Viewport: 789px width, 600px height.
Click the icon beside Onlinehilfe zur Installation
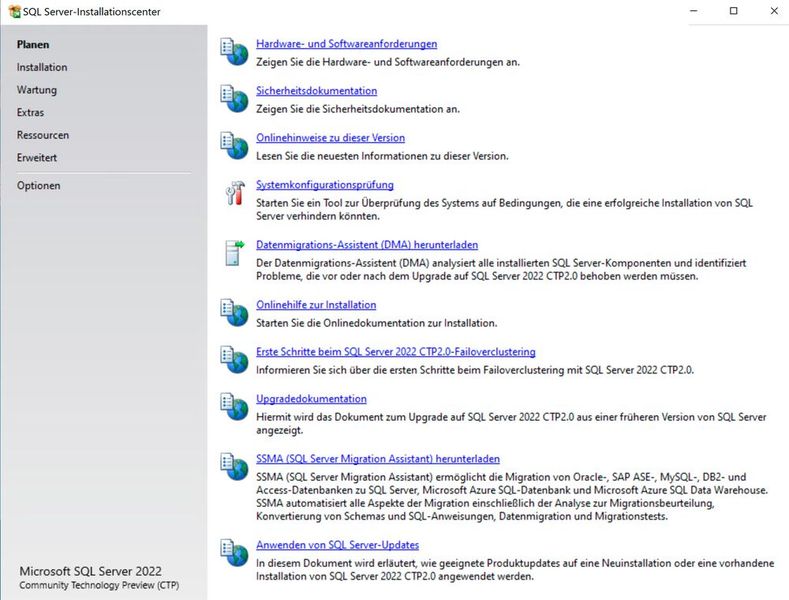[x=234, y=313]
